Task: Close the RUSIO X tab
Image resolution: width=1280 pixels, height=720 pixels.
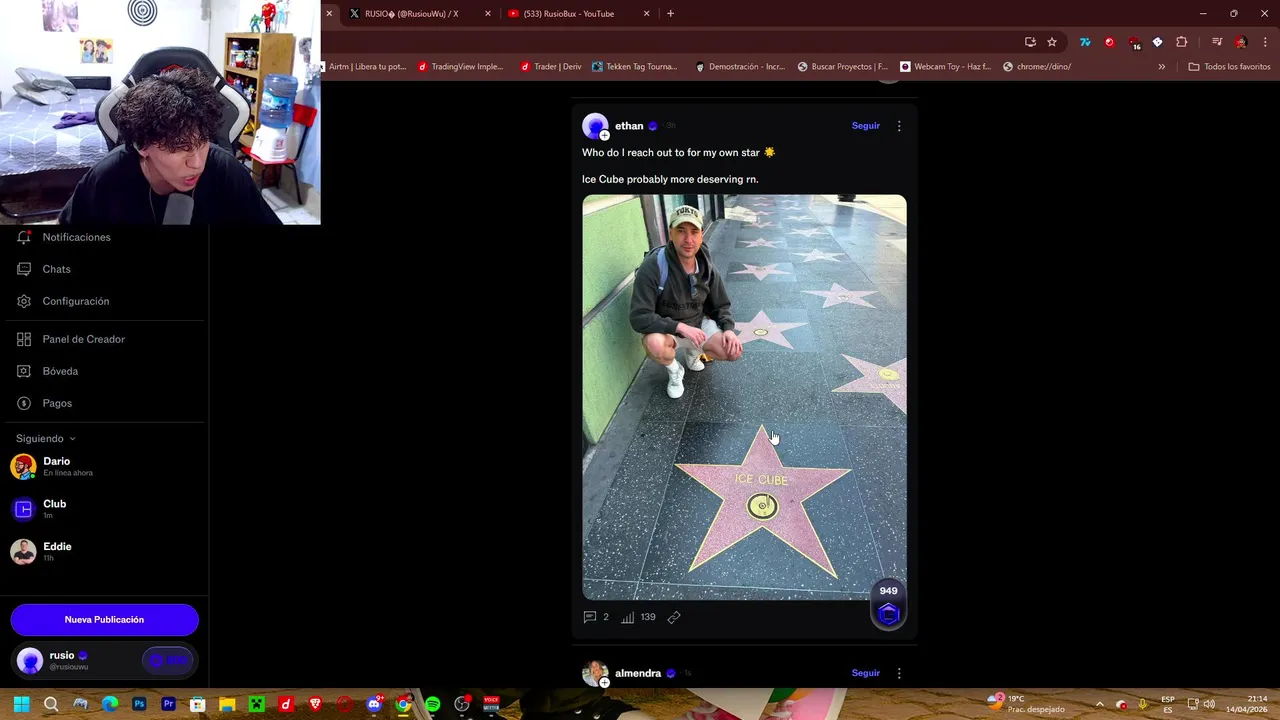Action: click(x=488, y=14)
